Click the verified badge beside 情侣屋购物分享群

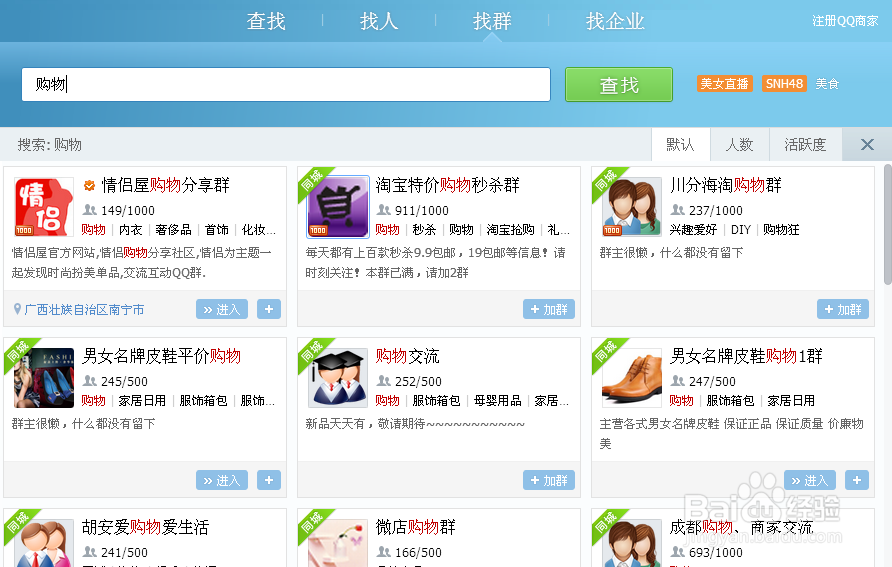89,185
